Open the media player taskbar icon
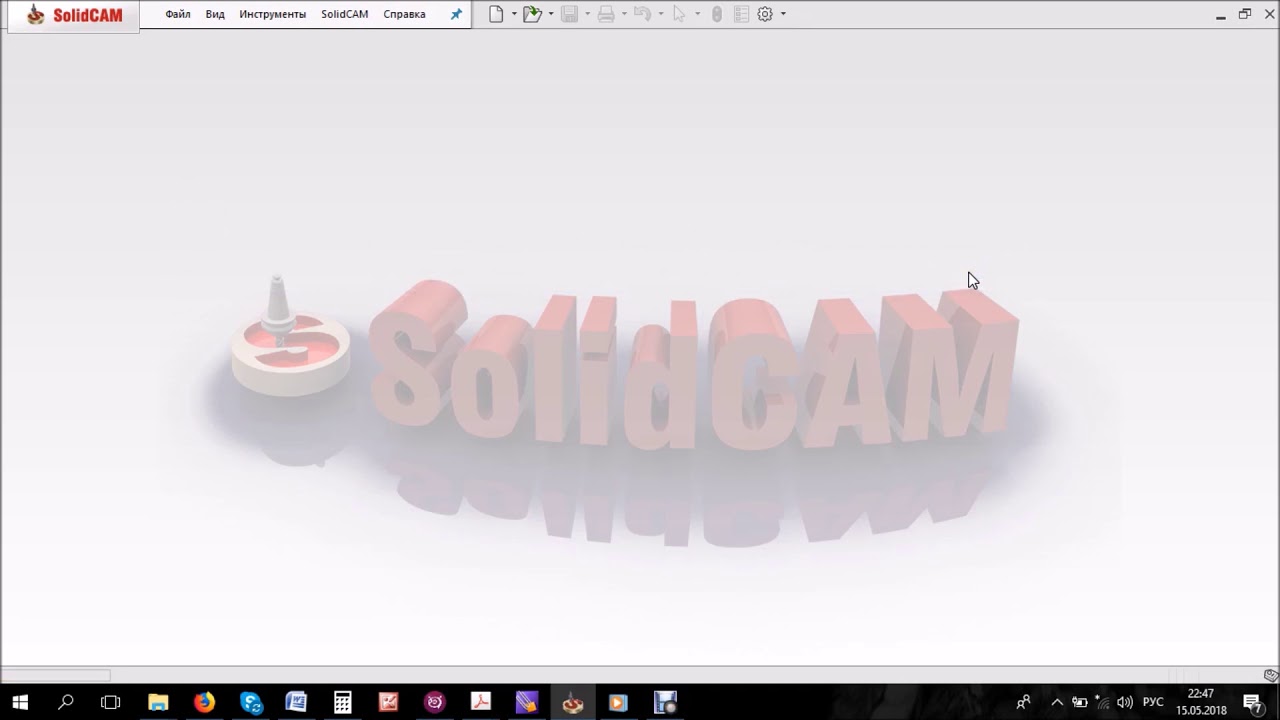 point(618,702)
